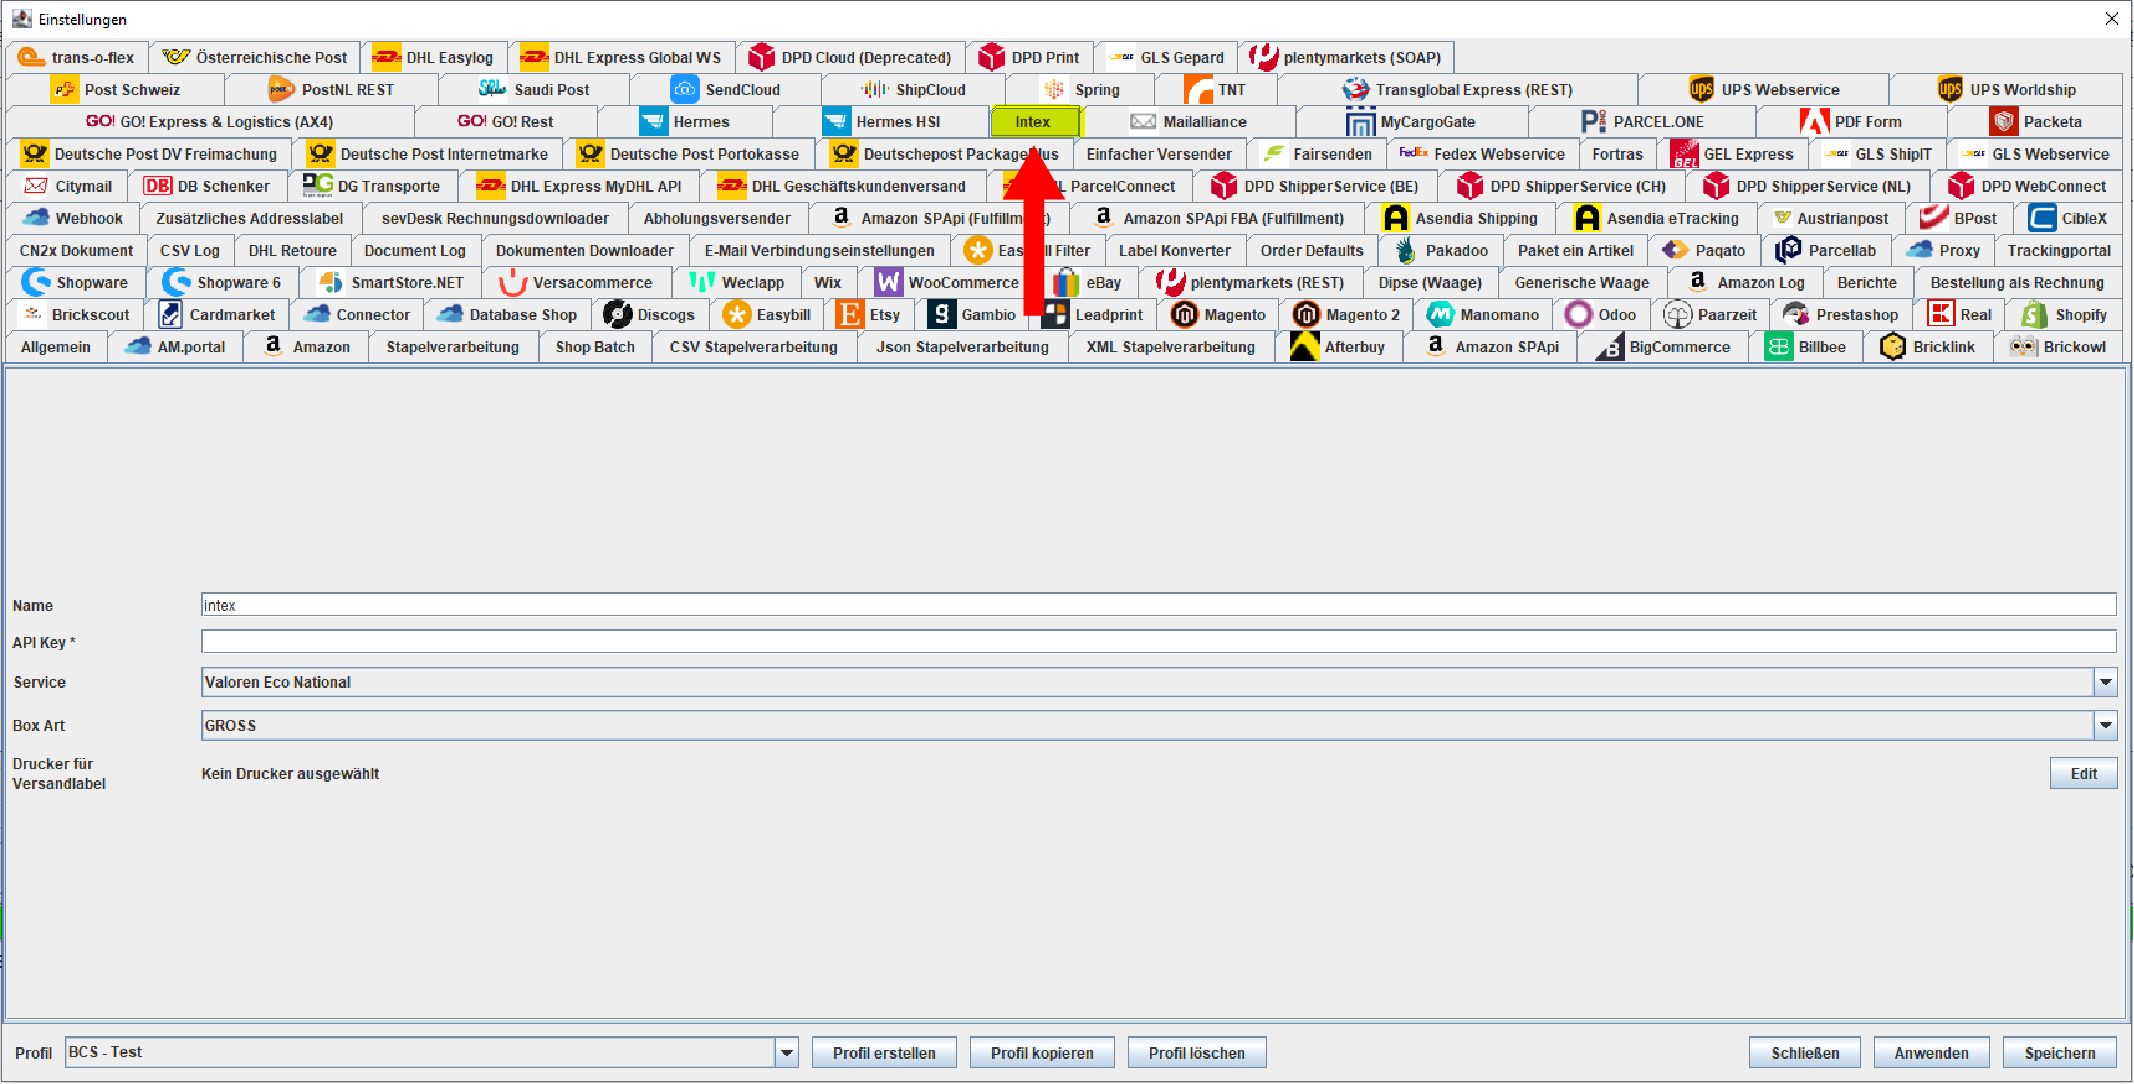The width and height of the screenshot is (2134, 1084).
Task: Open the Wix tab
Action: (828, 282)
